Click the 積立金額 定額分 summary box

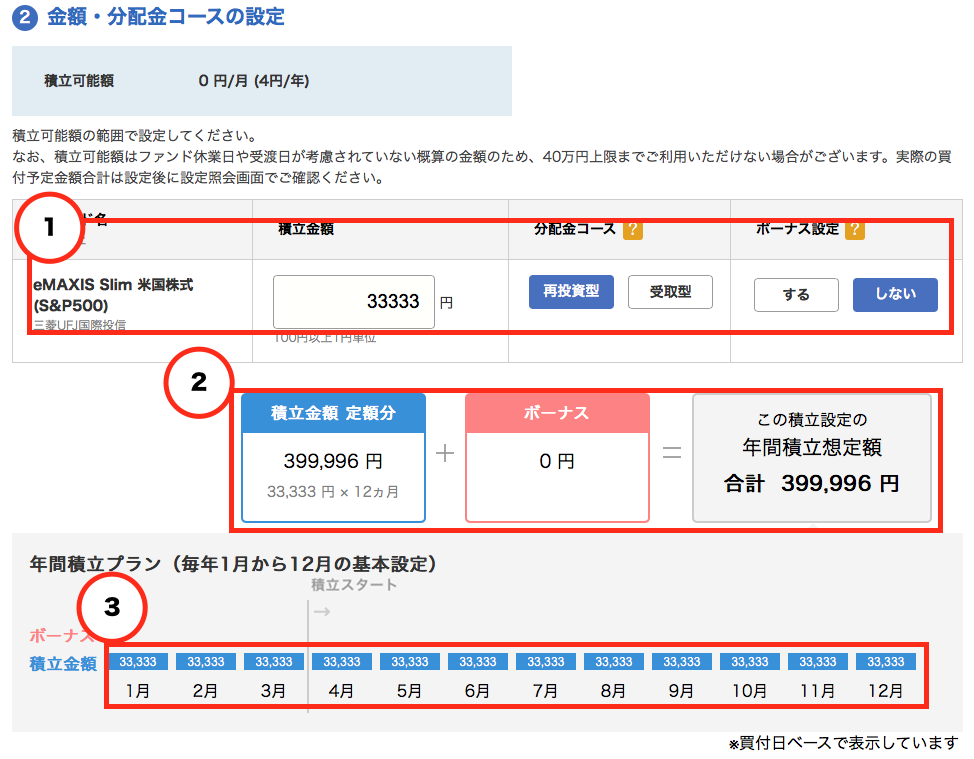click(x=333, y=458)
